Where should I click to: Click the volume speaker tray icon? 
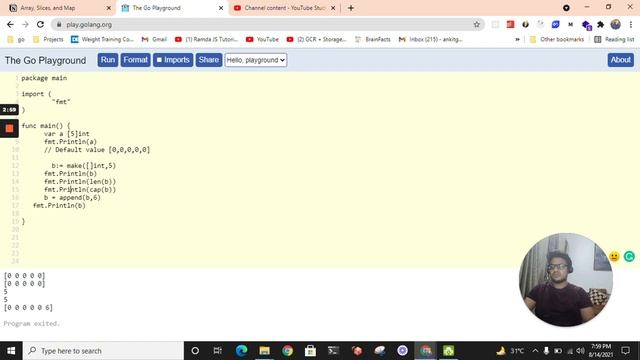pos(580,351)
